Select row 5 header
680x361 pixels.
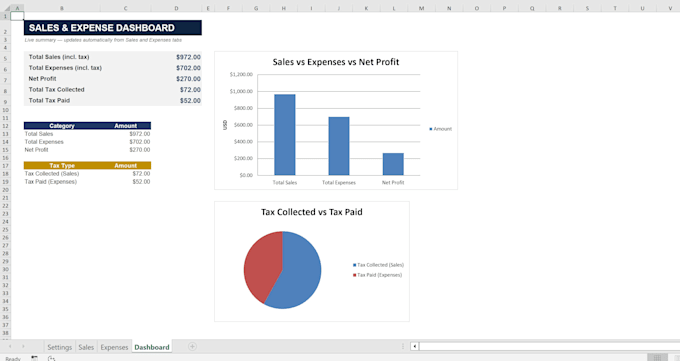[x=5, y=58]
